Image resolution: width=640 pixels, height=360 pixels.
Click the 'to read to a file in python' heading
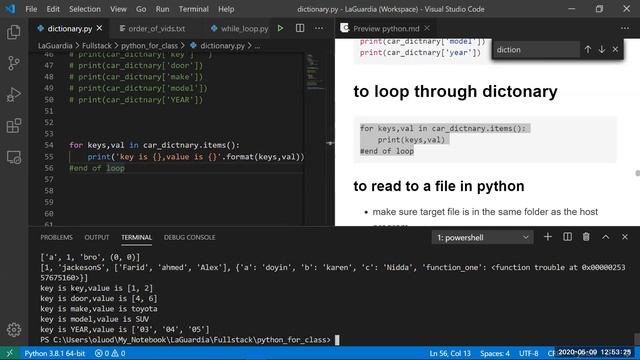pos(439,186)
